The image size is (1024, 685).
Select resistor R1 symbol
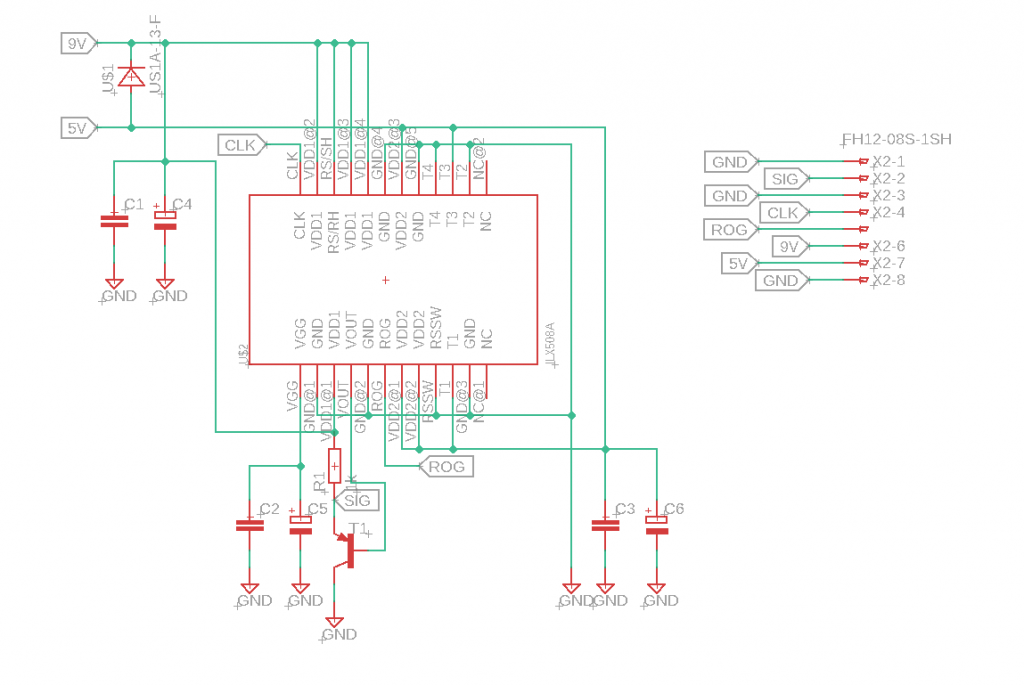click(x=334, y=466)
